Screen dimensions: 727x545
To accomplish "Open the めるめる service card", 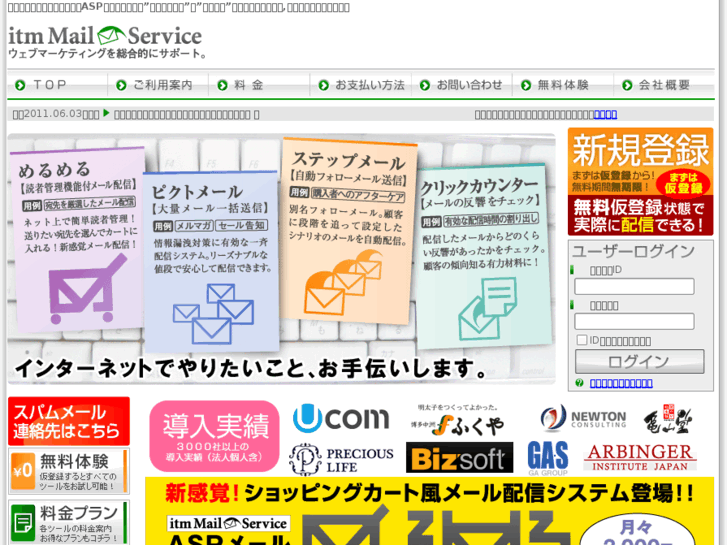I will click(x=79, y=239).
